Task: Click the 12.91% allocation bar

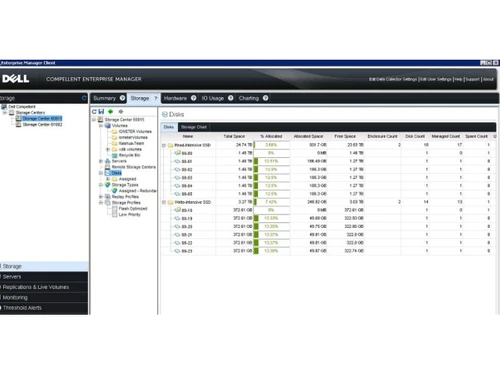Action: coord(271,161)
